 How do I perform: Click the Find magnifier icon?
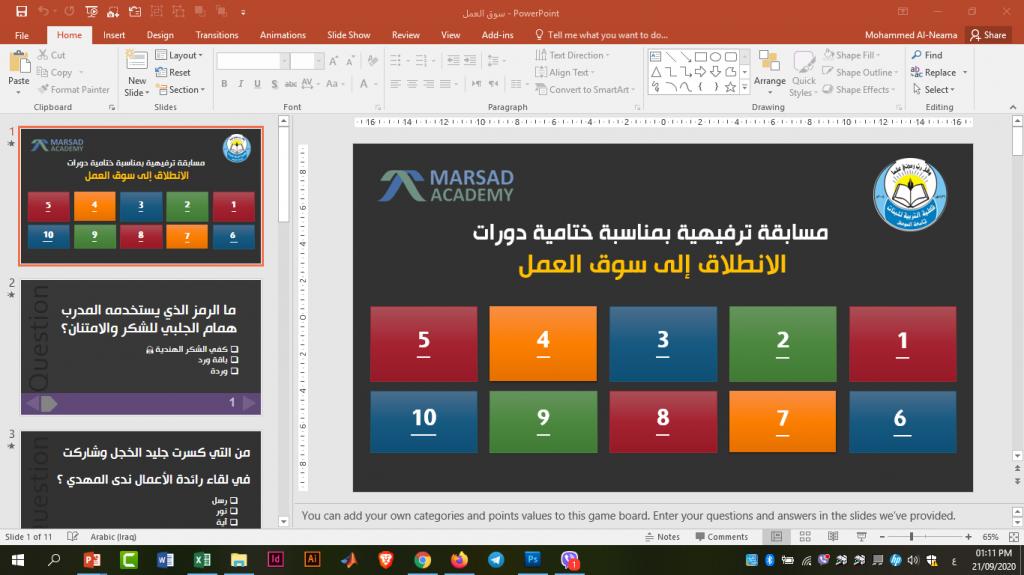(x=916, y=55)
